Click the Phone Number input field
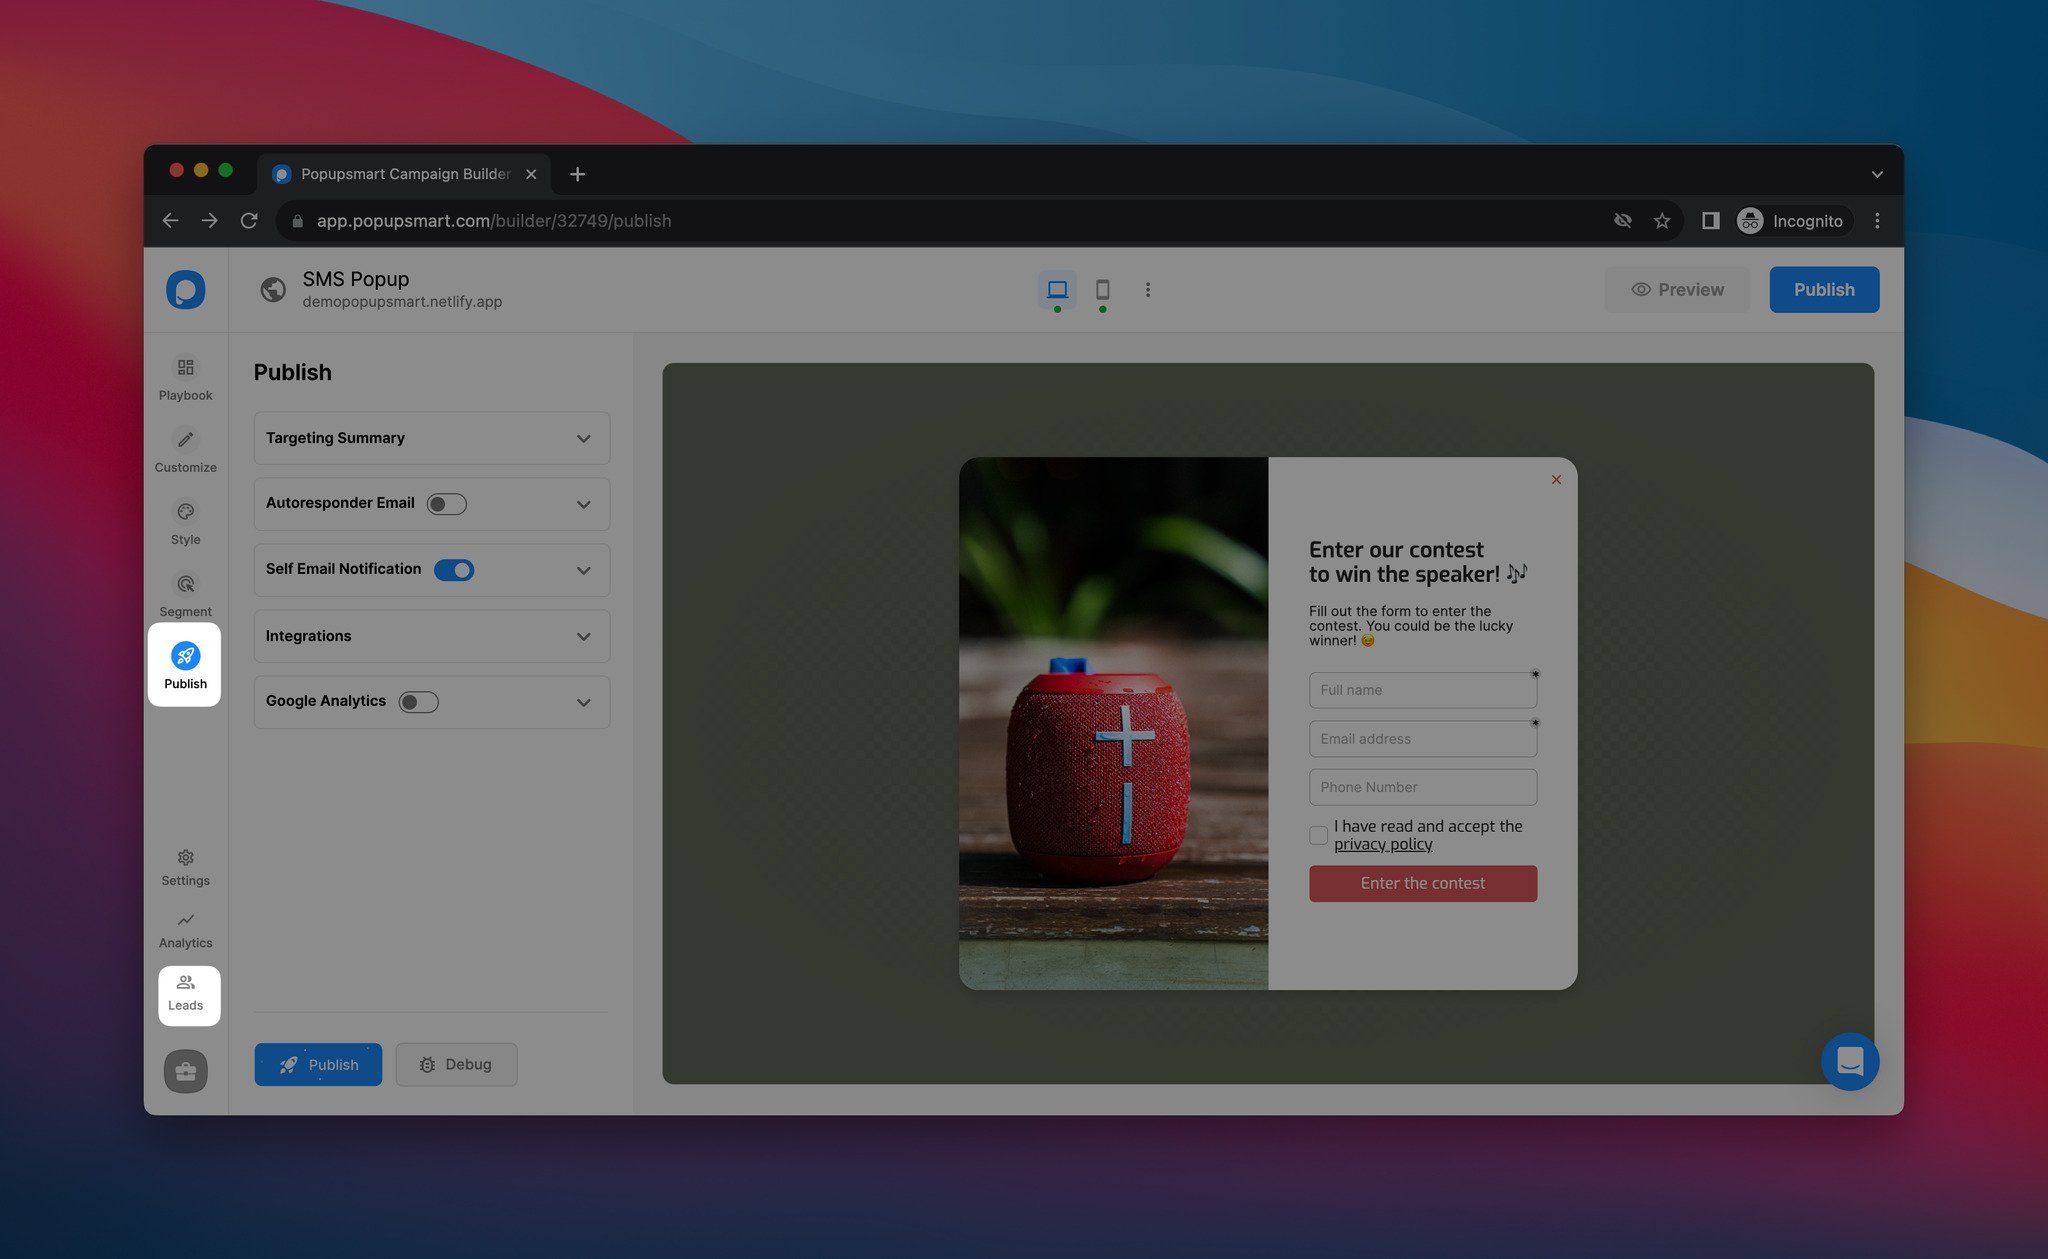Image resolution: width=2048 pixels, height=1259 pixels. pos(1422,787)
